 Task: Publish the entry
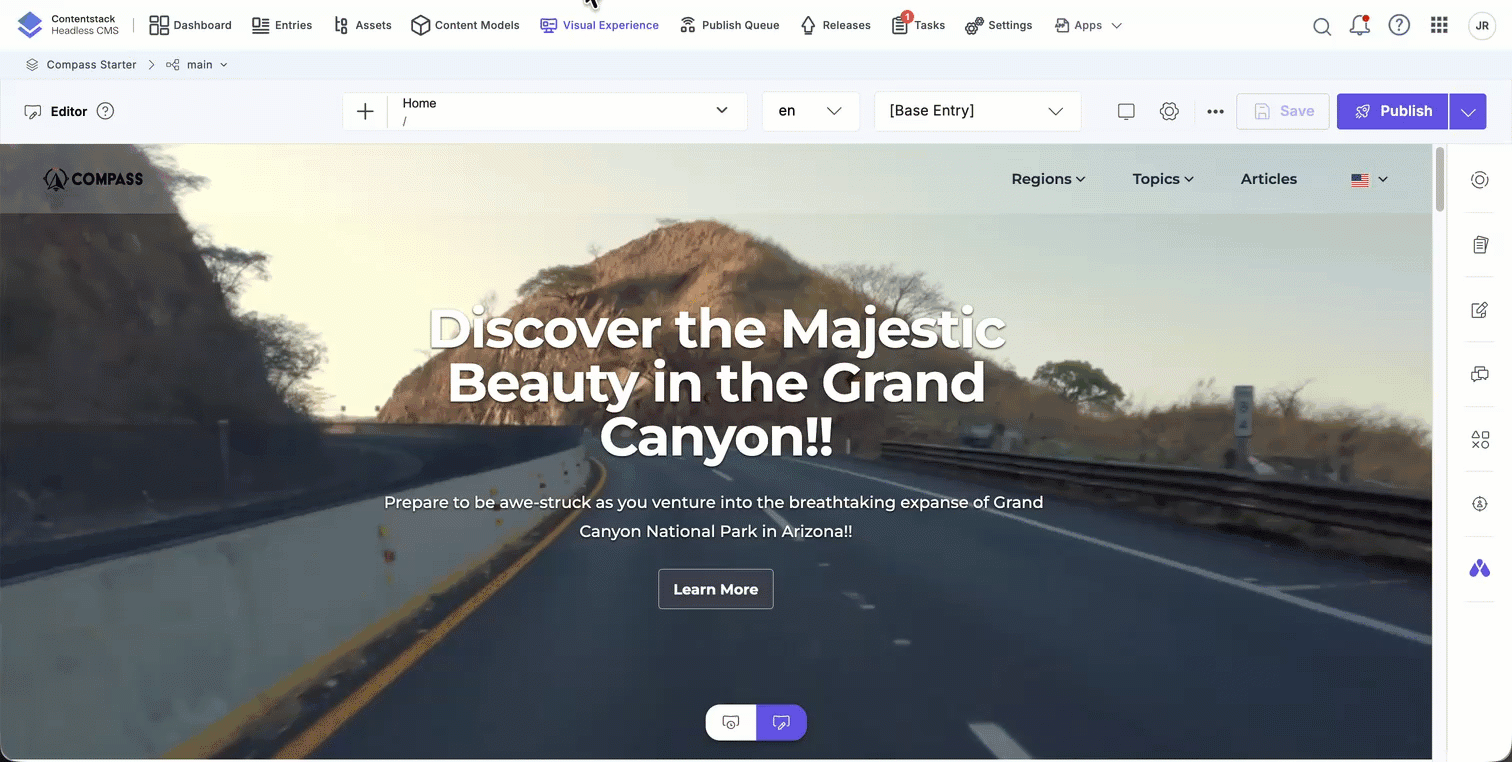pos(1392,111)
